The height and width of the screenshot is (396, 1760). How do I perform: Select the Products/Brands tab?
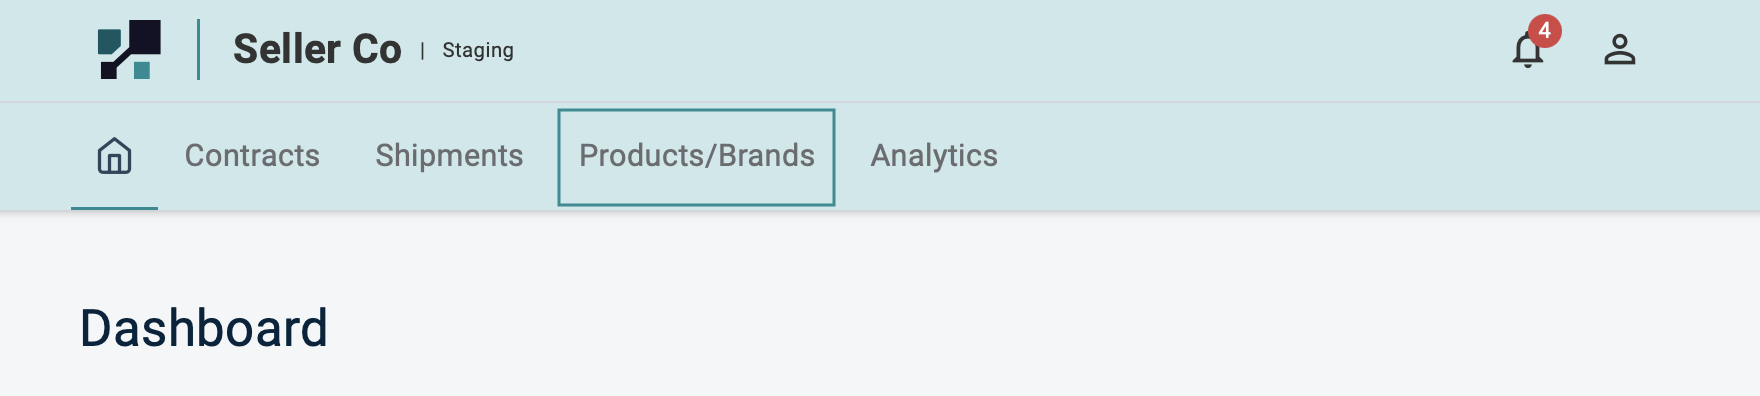coord(696,157)
